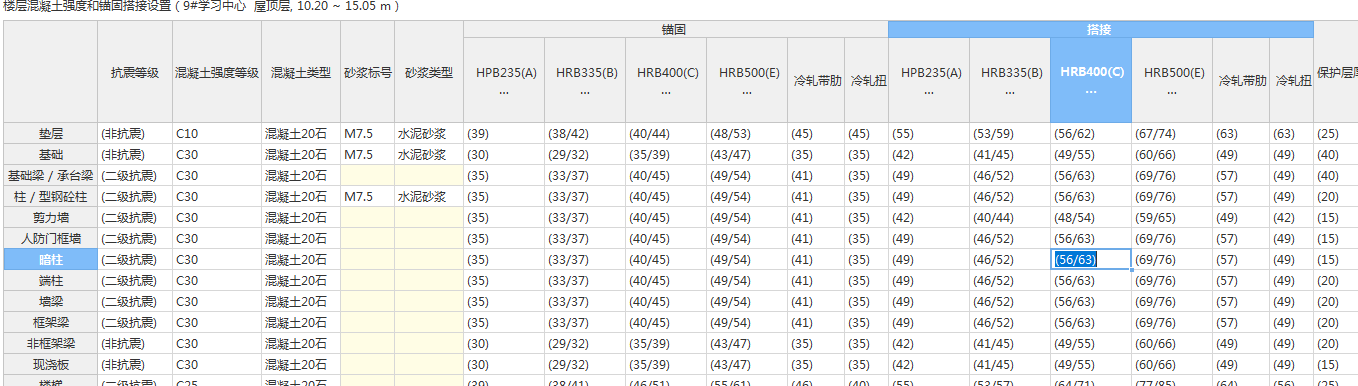Select the 墙梁 row header

point(50,302)
